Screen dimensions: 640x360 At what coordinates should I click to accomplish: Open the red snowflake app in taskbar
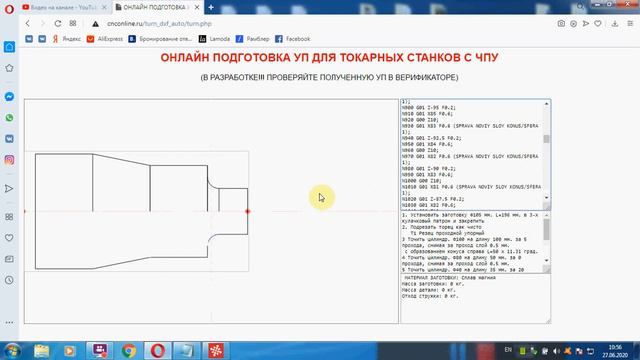click(x=216, y=351)
